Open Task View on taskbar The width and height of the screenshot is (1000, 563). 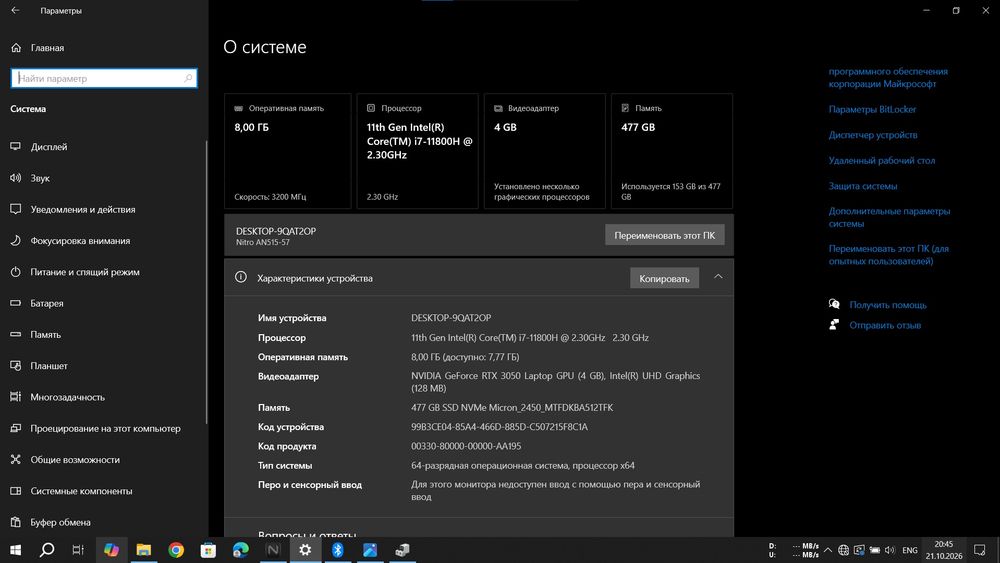pyautogui.click(x=78, y=550)
